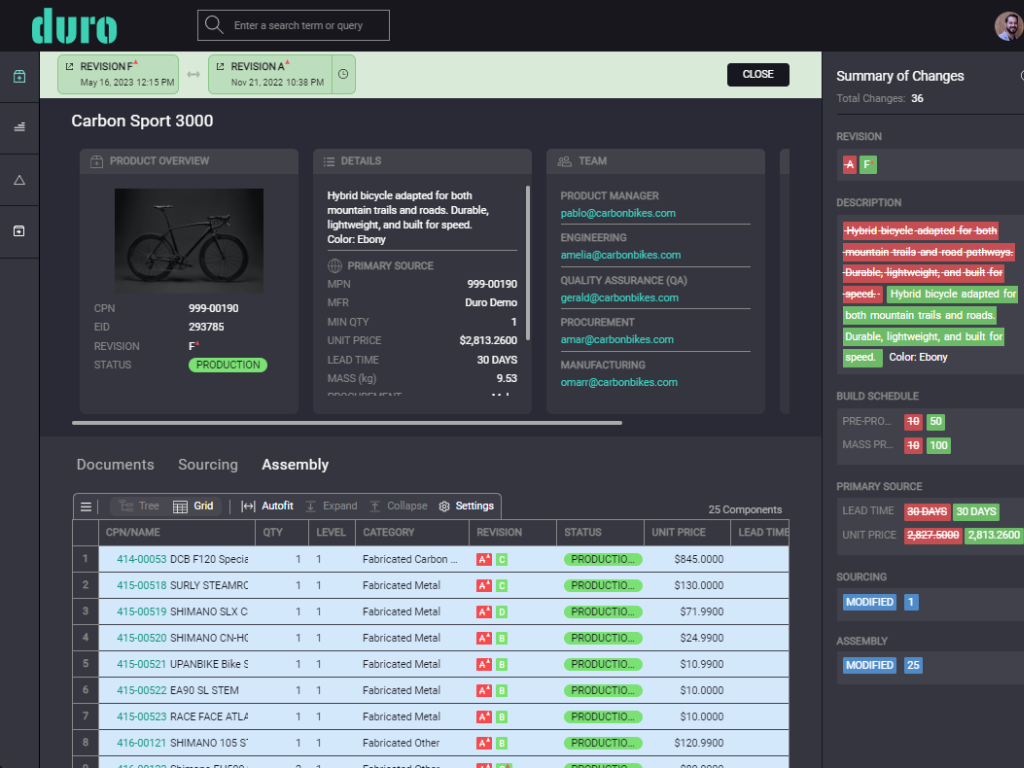1024x768 pixels.
Task: Switch to the Documents tab
Action: [115, 465]
